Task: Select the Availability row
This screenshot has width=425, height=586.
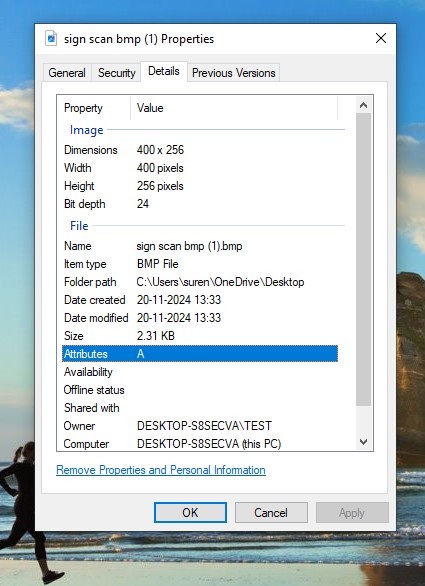Action: [x=200, y=372]
